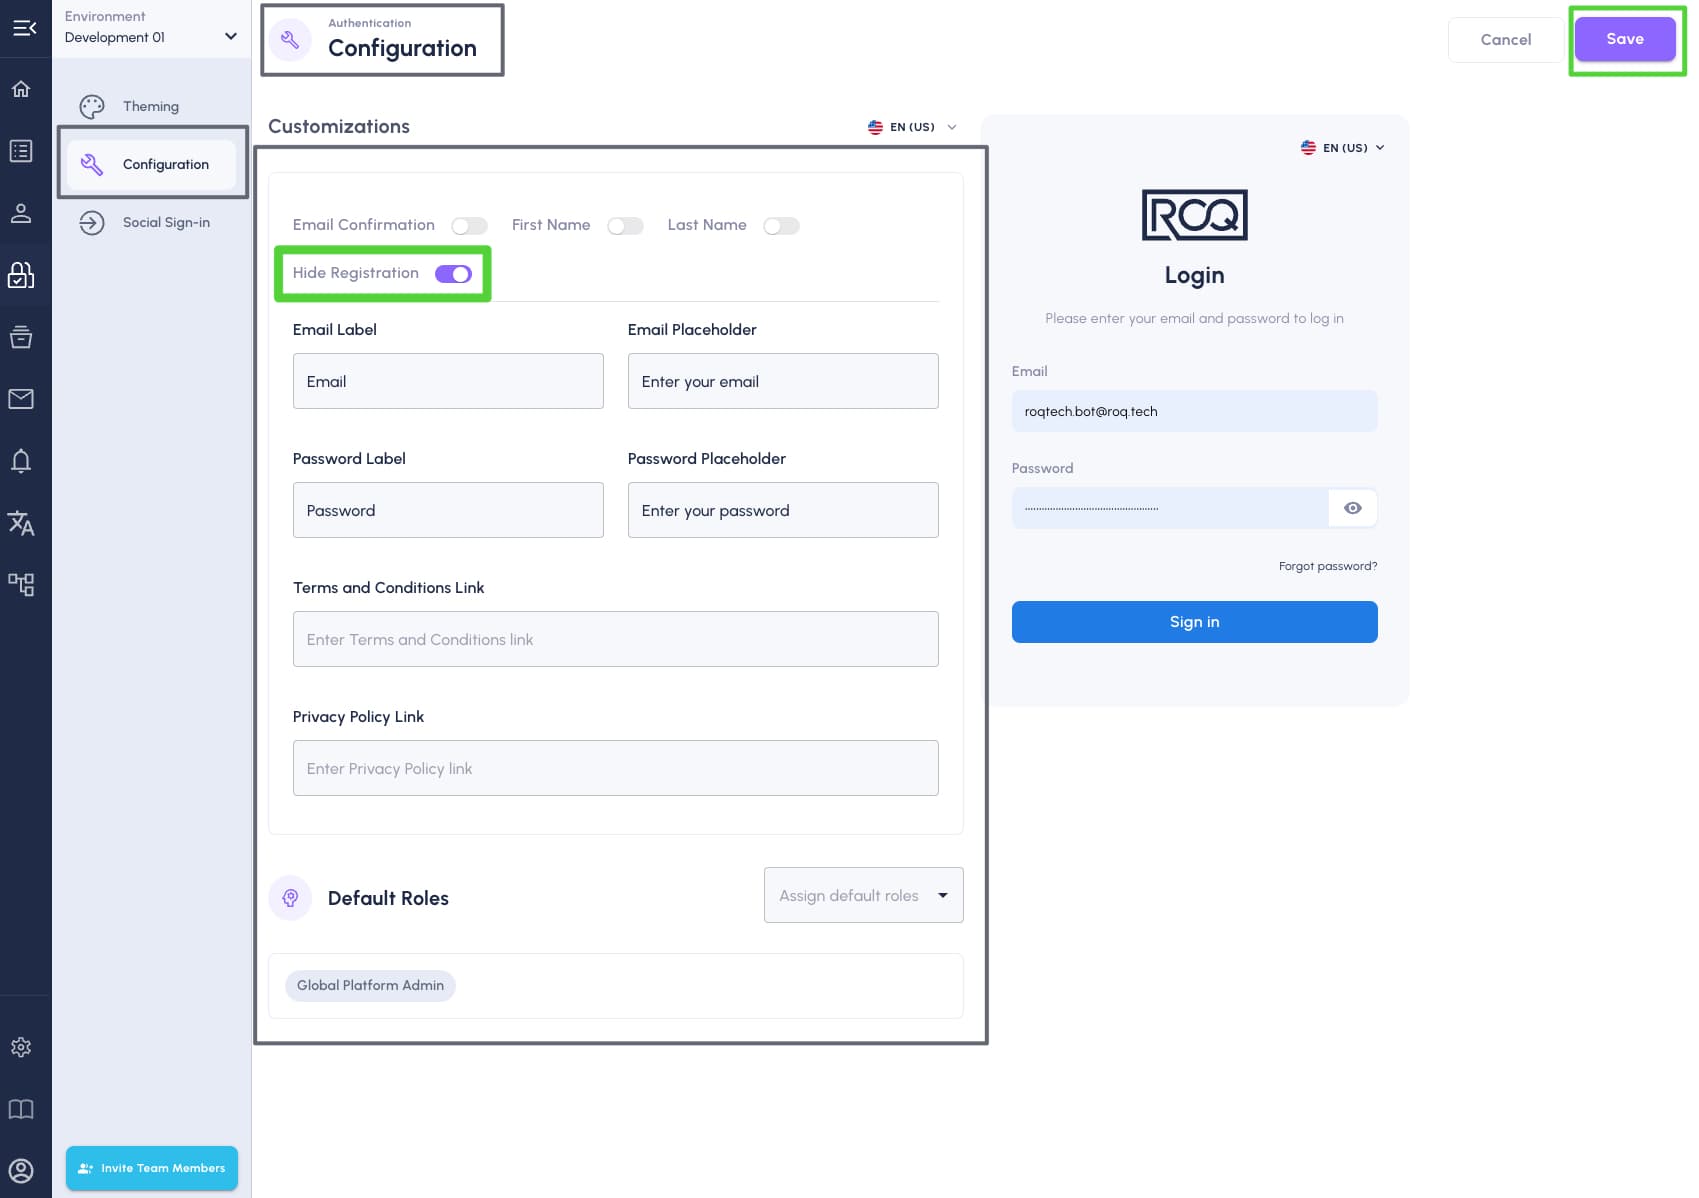Viewport: 1699px width, 1198px height.
Task: Open the home icon in sidebar
Action: tap(21, 89)
